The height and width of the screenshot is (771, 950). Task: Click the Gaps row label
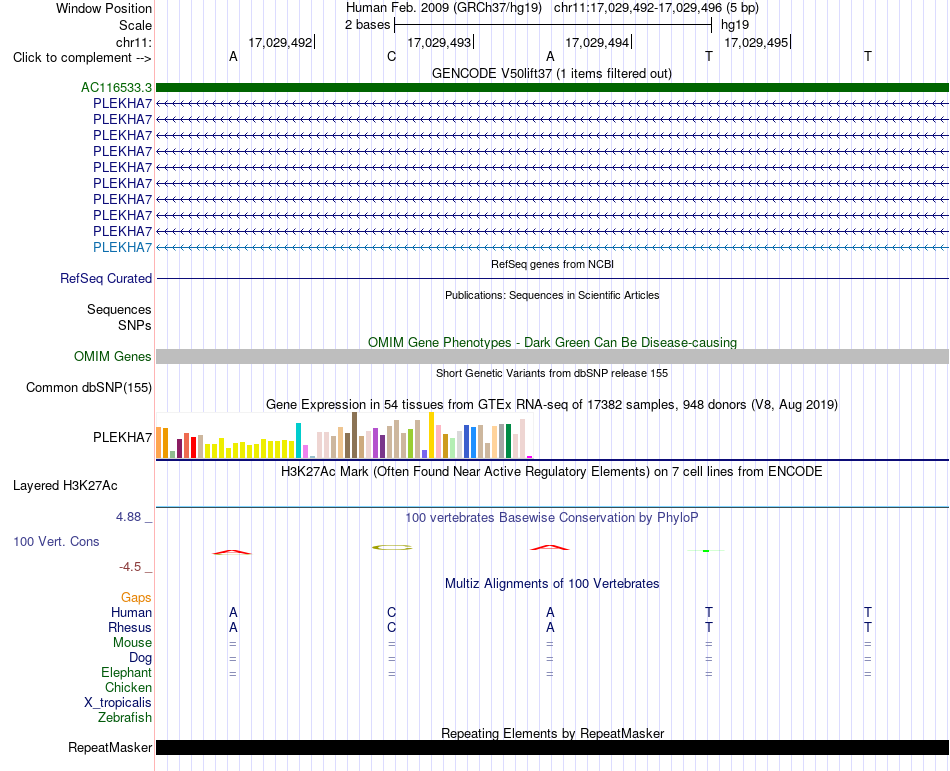click(x=136, y=598)
